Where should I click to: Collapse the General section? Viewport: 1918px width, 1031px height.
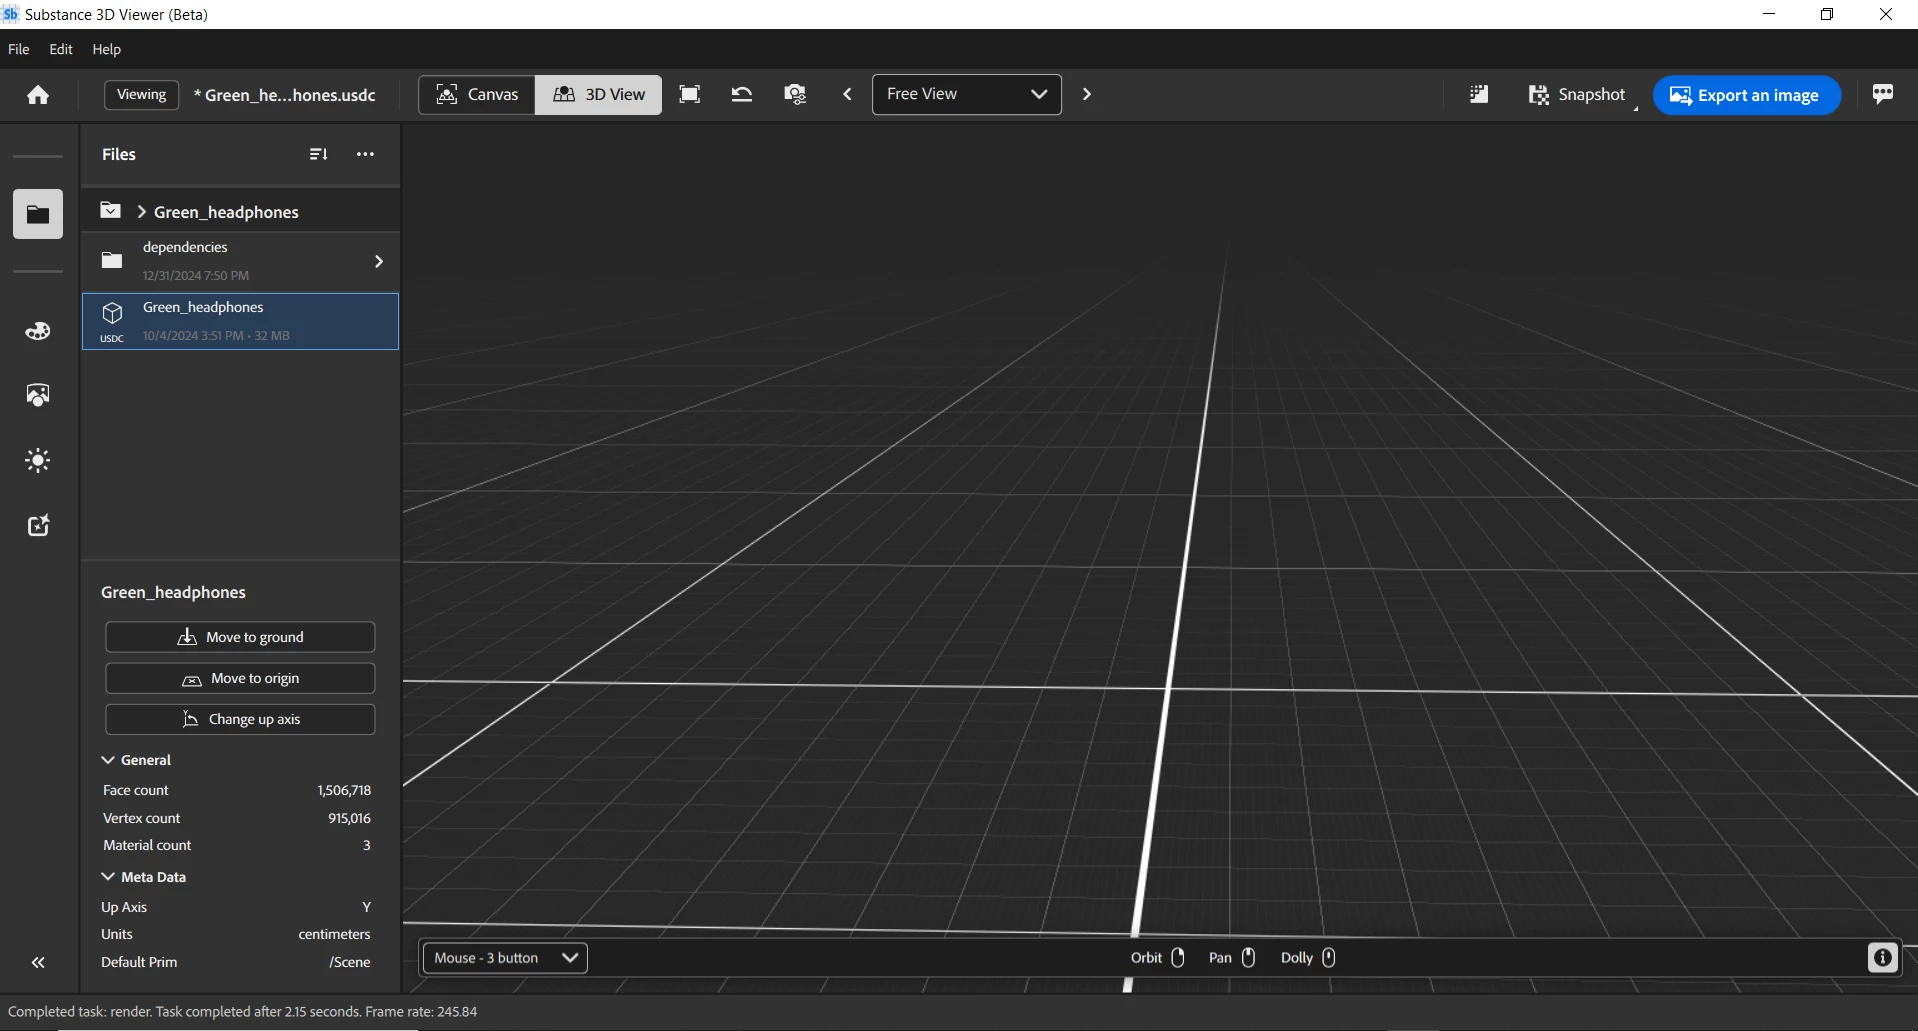point(108,760)
